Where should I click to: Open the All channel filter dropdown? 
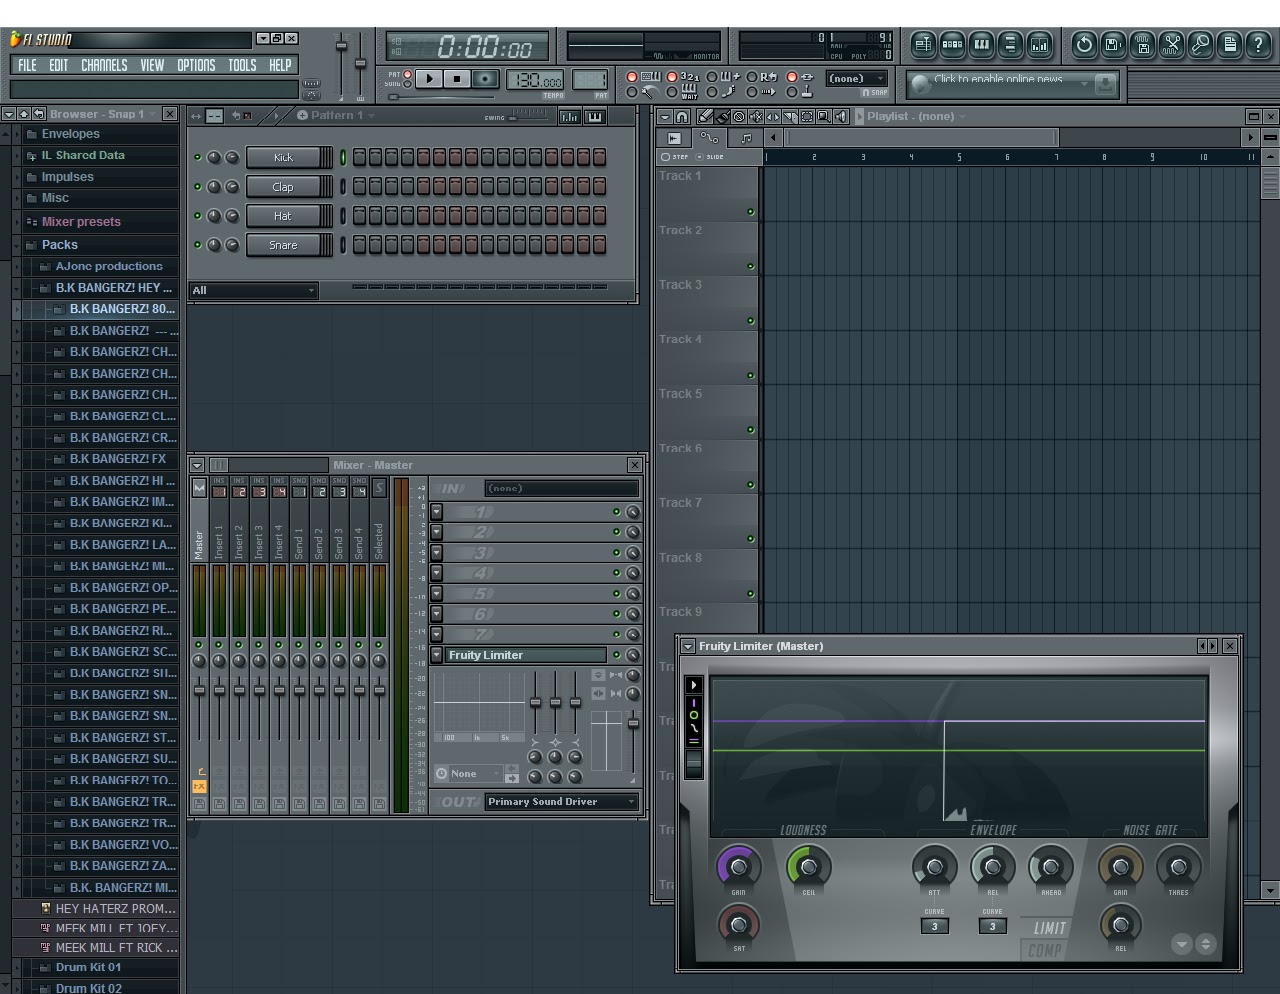point(252,290)
